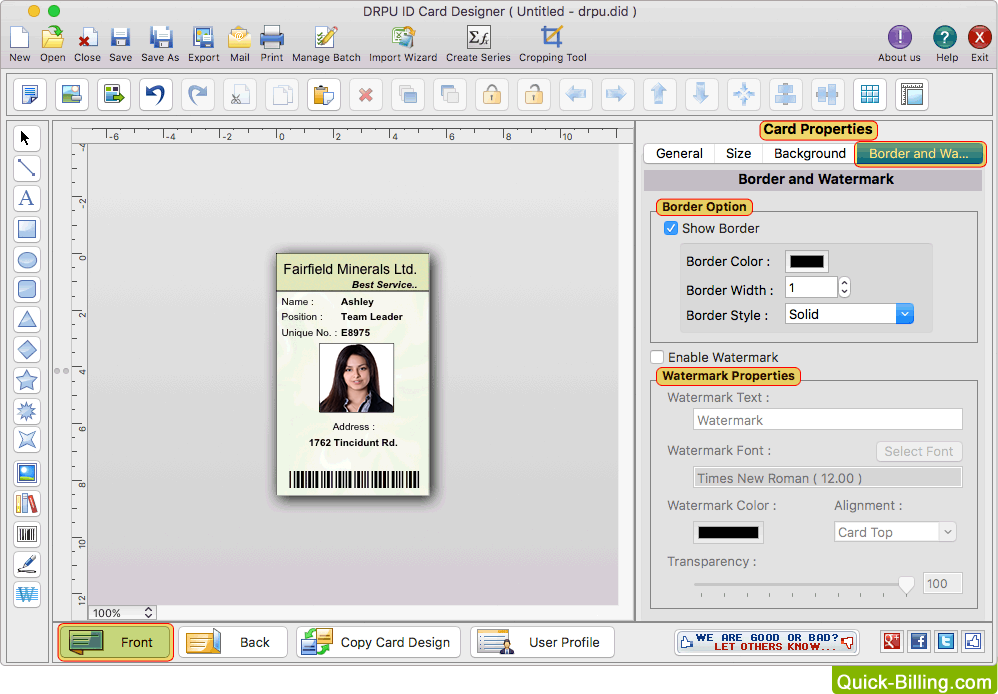
Task: Click the photo on the ID card
Action: pyautogui.click(x=356, y=378)
